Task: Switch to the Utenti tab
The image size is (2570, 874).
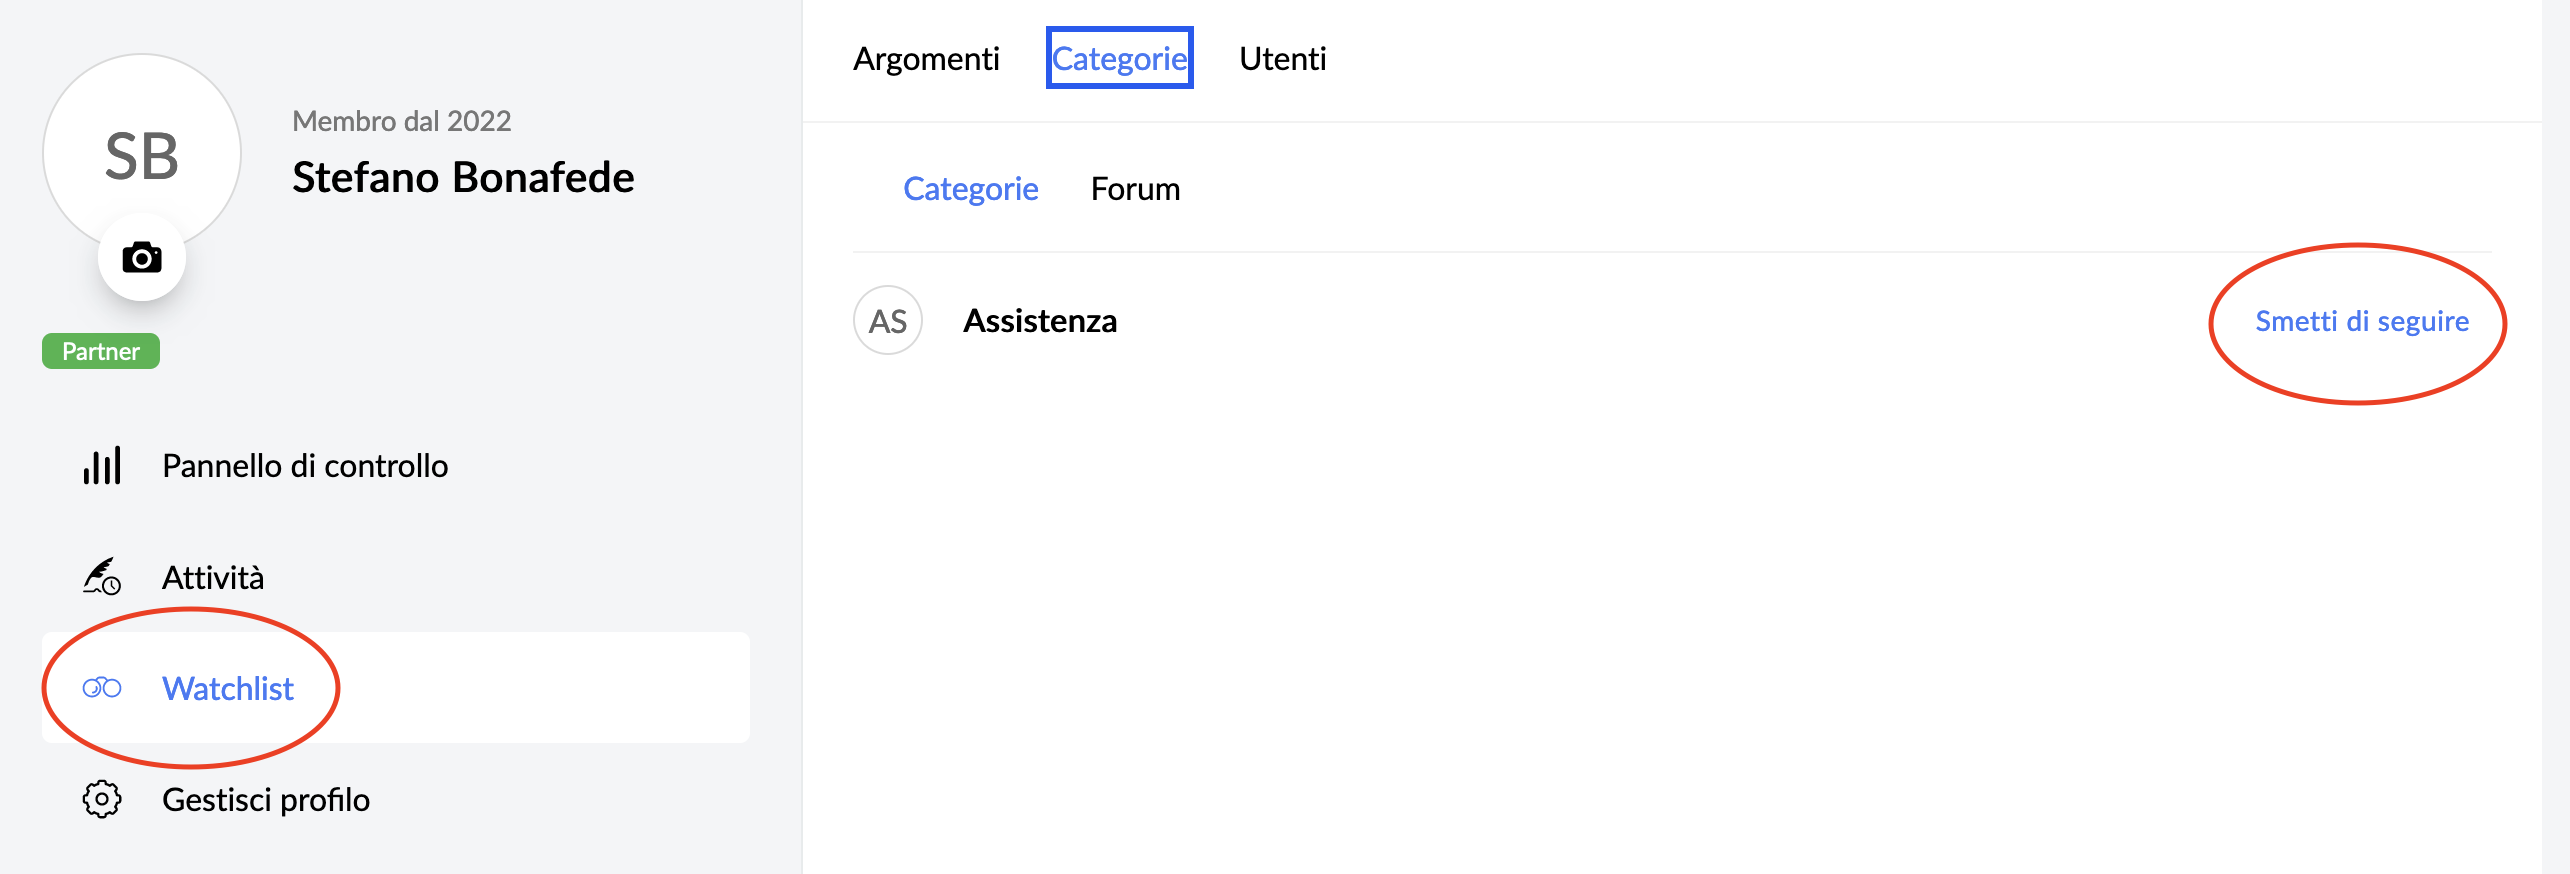Action: [1282, 59]
